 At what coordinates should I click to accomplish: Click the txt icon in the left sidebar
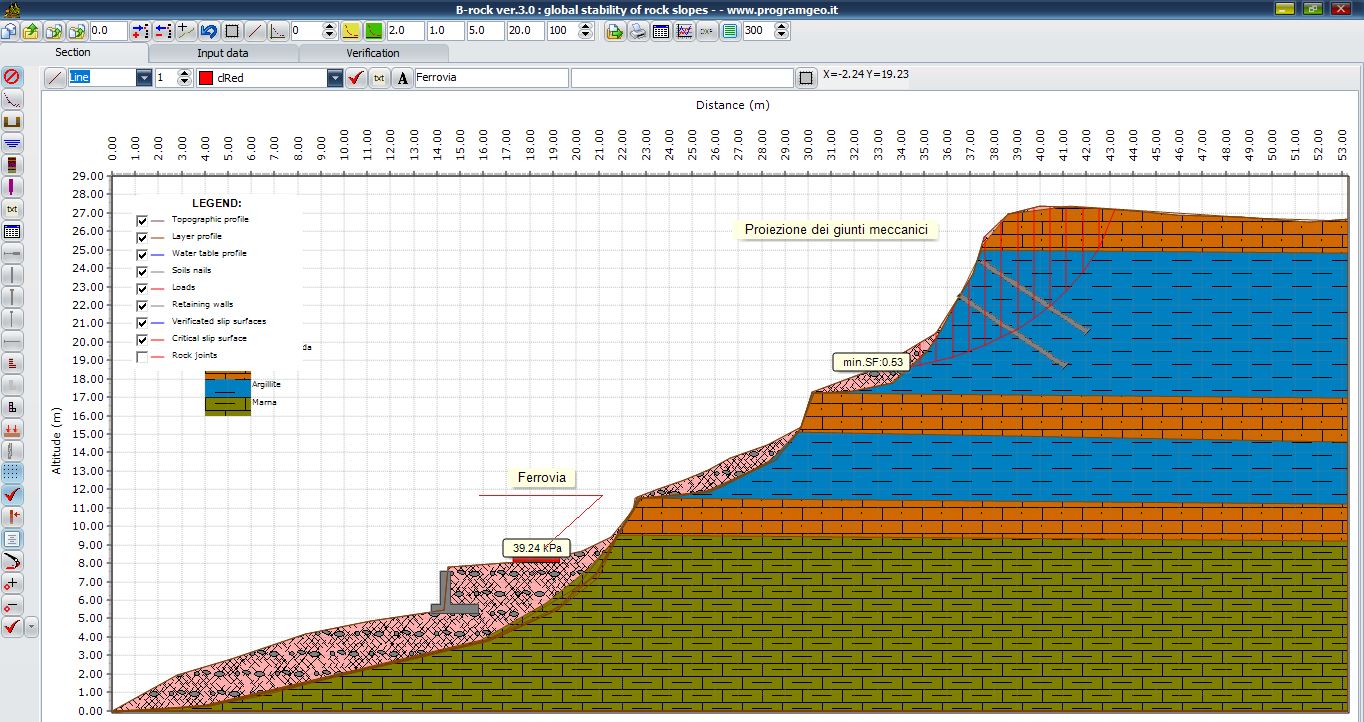click(12, 209)
